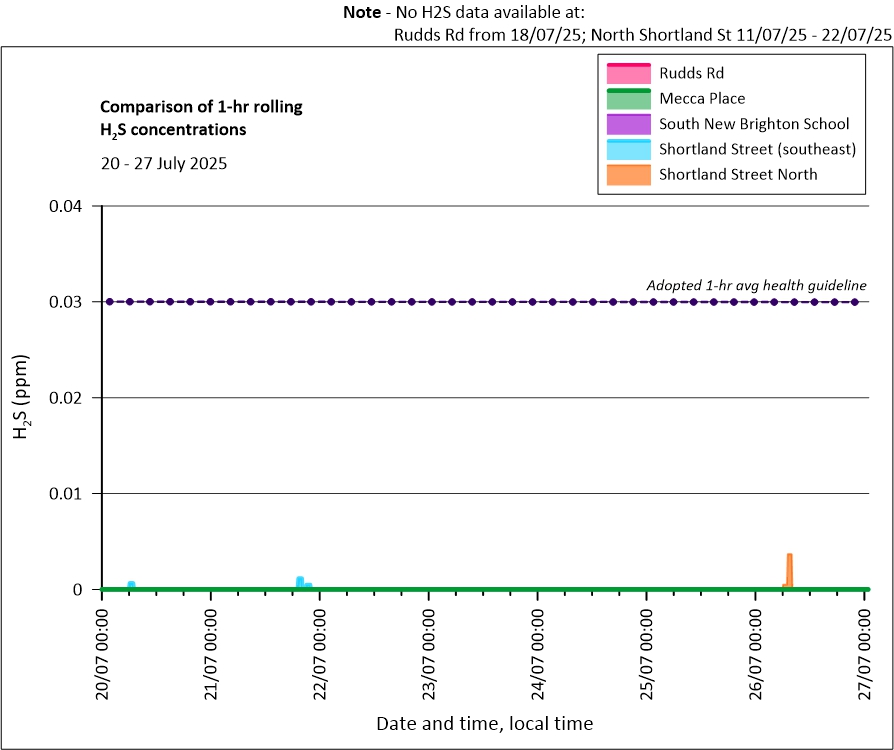The image size is (894, 750).
Task: Select the 0.04 y-axis value label
Action: (x=69, y=206)
